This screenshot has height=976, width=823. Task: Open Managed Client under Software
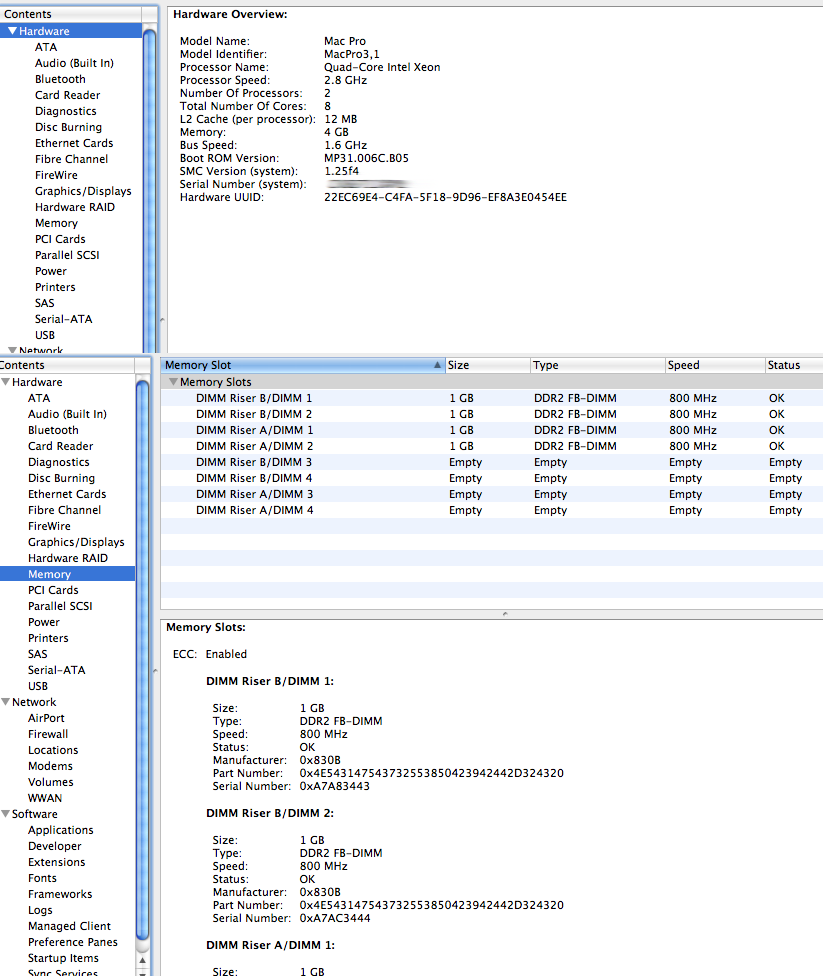coord(69,926)
